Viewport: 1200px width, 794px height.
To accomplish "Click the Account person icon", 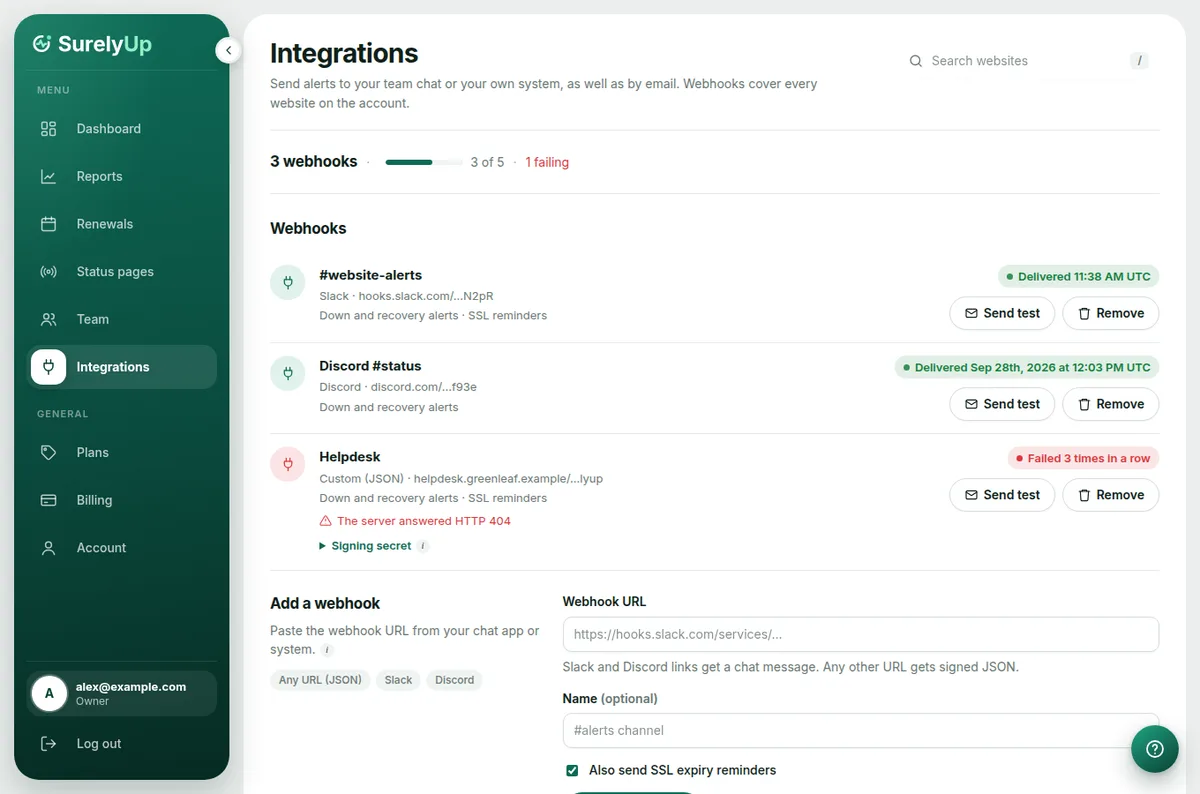I will tap(48, 548).
